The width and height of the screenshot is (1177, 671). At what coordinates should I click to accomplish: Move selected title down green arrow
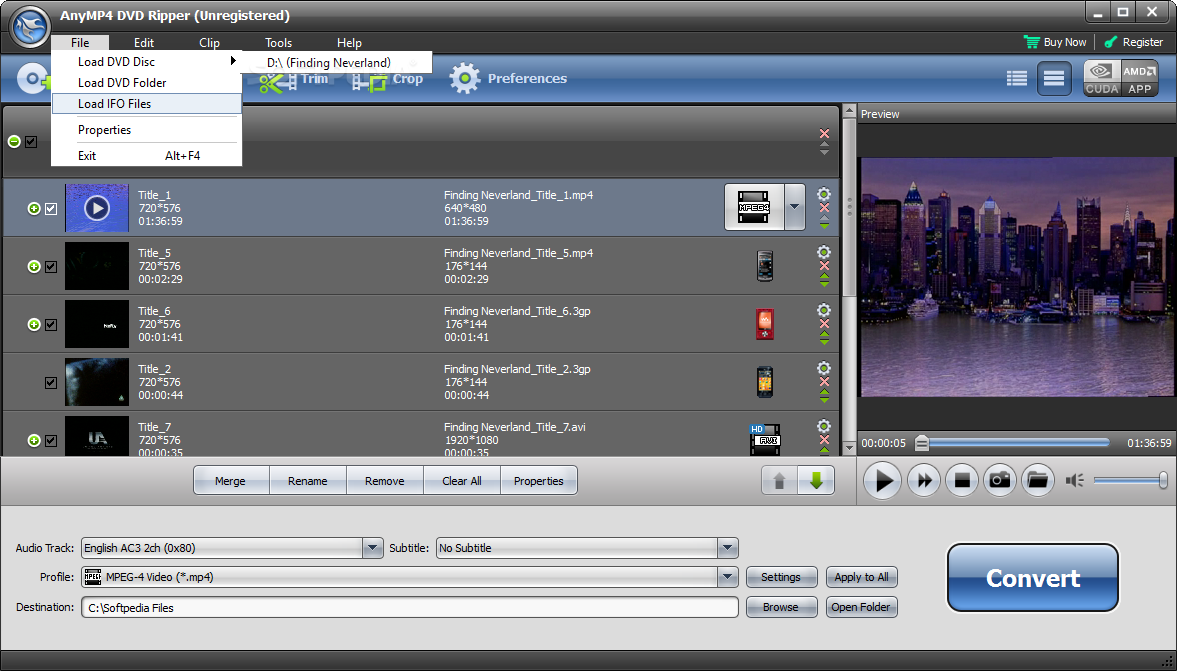pyautogui.click(x=817, y=481)
